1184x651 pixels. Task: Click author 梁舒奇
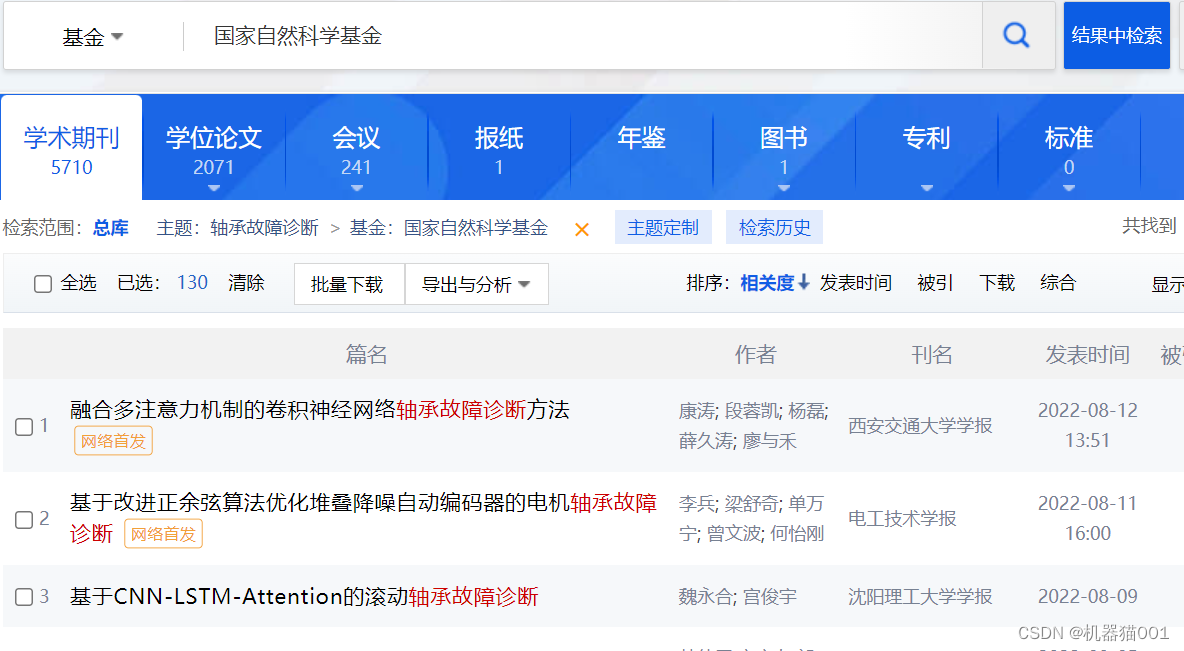(x=751, y=504)
